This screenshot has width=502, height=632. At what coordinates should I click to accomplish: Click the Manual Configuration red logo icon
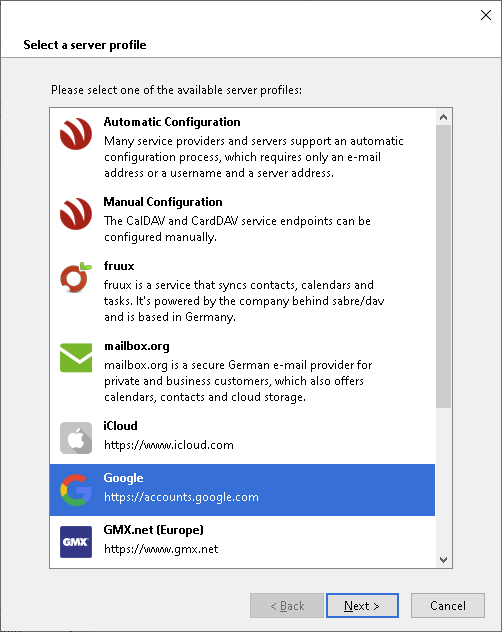pos(76,214)
